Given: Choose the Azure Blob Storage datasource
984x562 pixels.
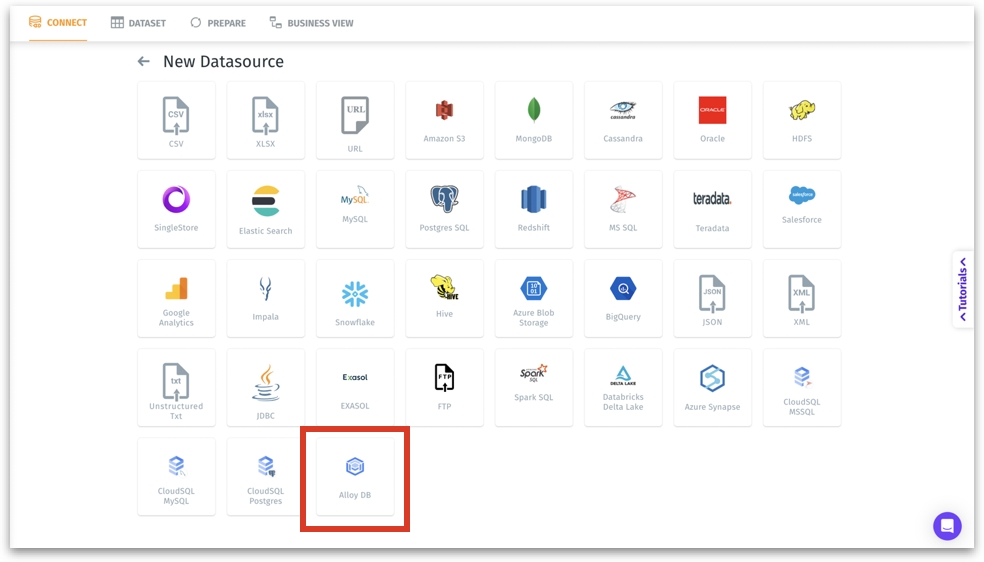Looking at the screenshot, I should 534,299.
